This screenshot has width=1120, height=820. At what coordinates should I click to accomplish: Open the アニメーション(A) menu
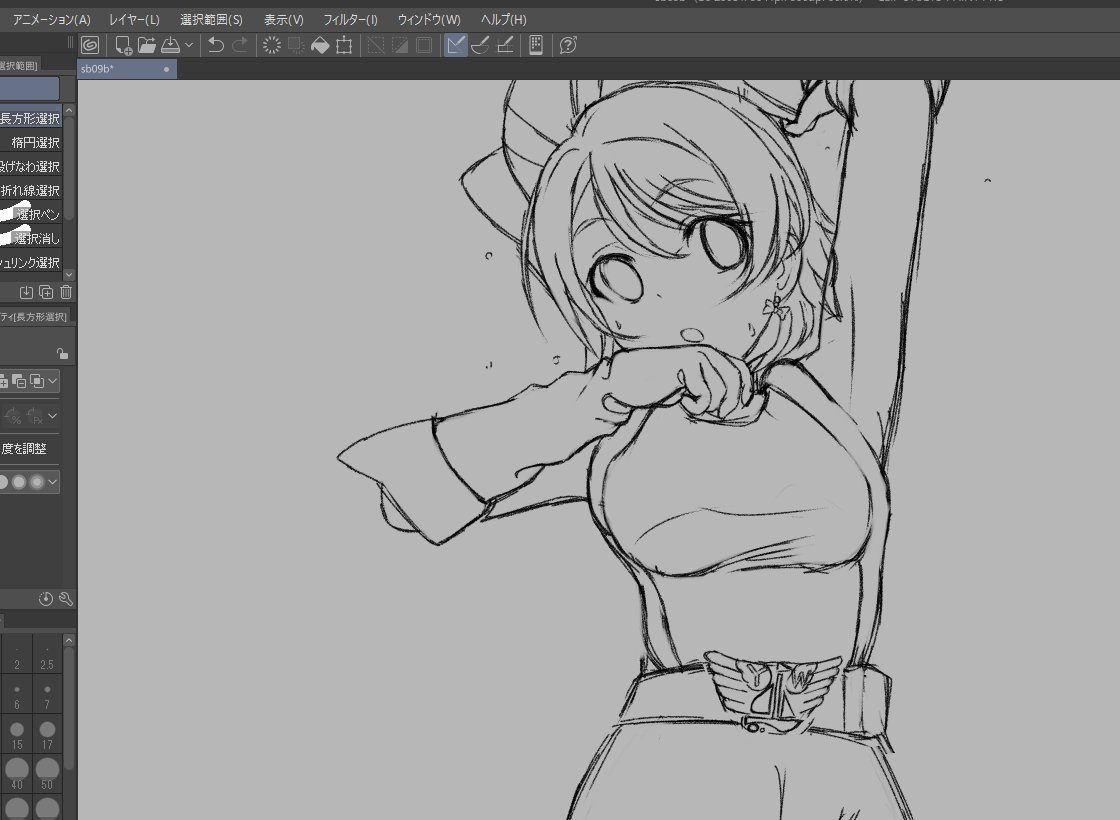pos(51,19)
